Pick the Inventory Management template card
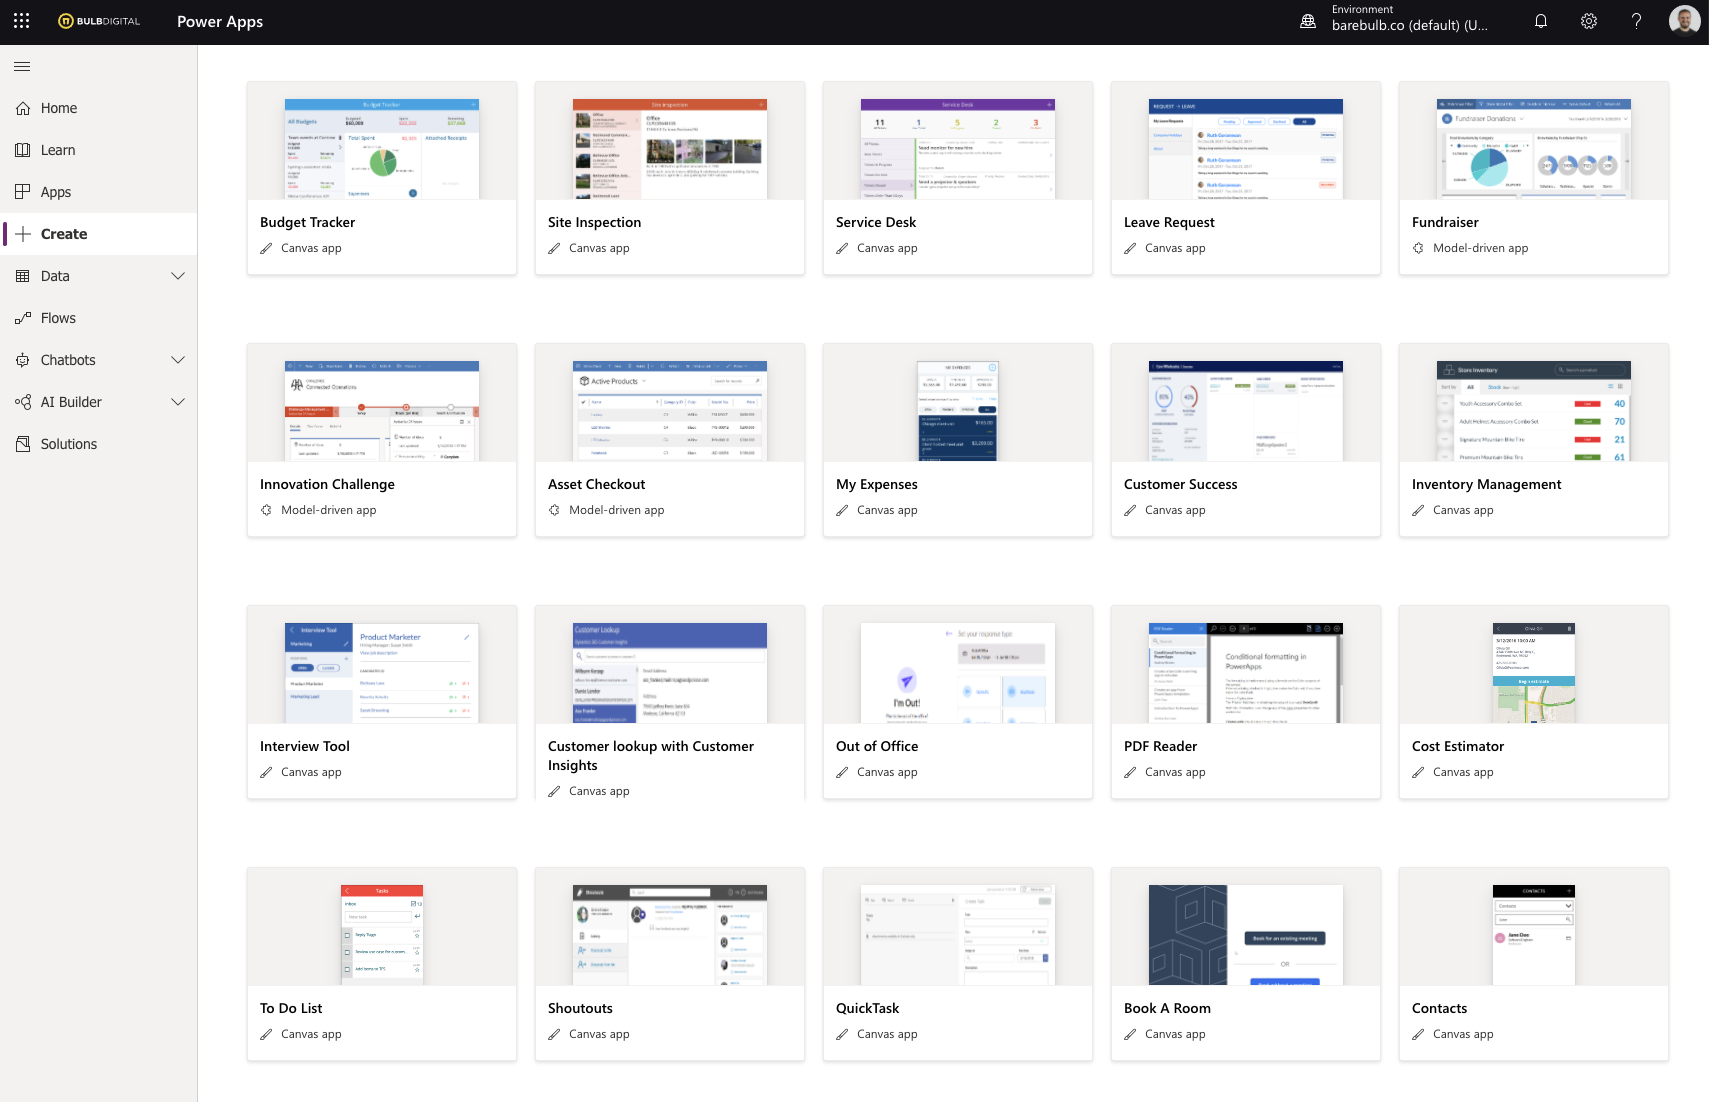 [x=1533, y=440]
